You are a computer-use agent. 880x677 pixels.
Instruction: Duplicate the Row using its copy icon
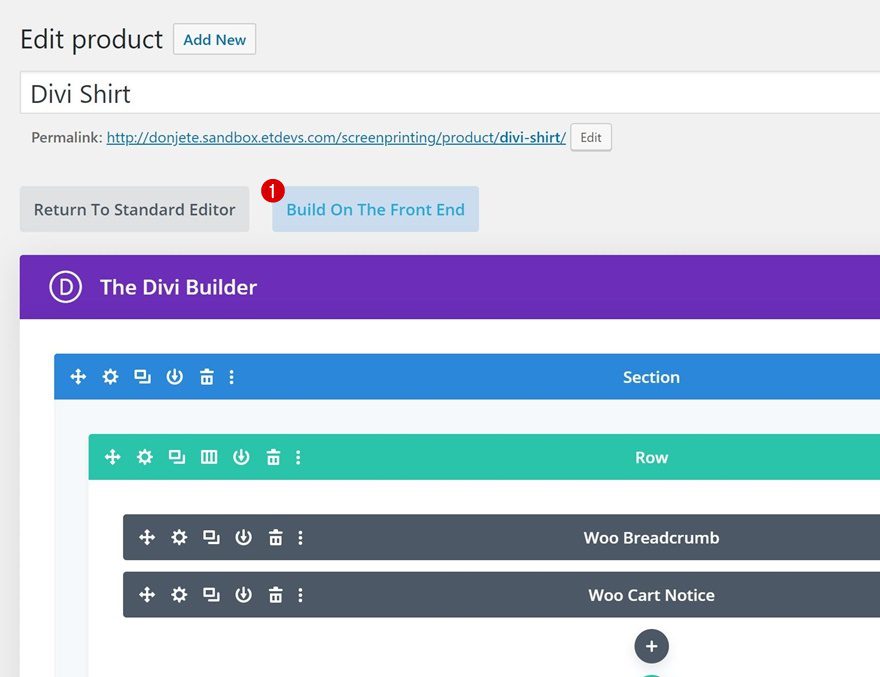tap(176, 457)
